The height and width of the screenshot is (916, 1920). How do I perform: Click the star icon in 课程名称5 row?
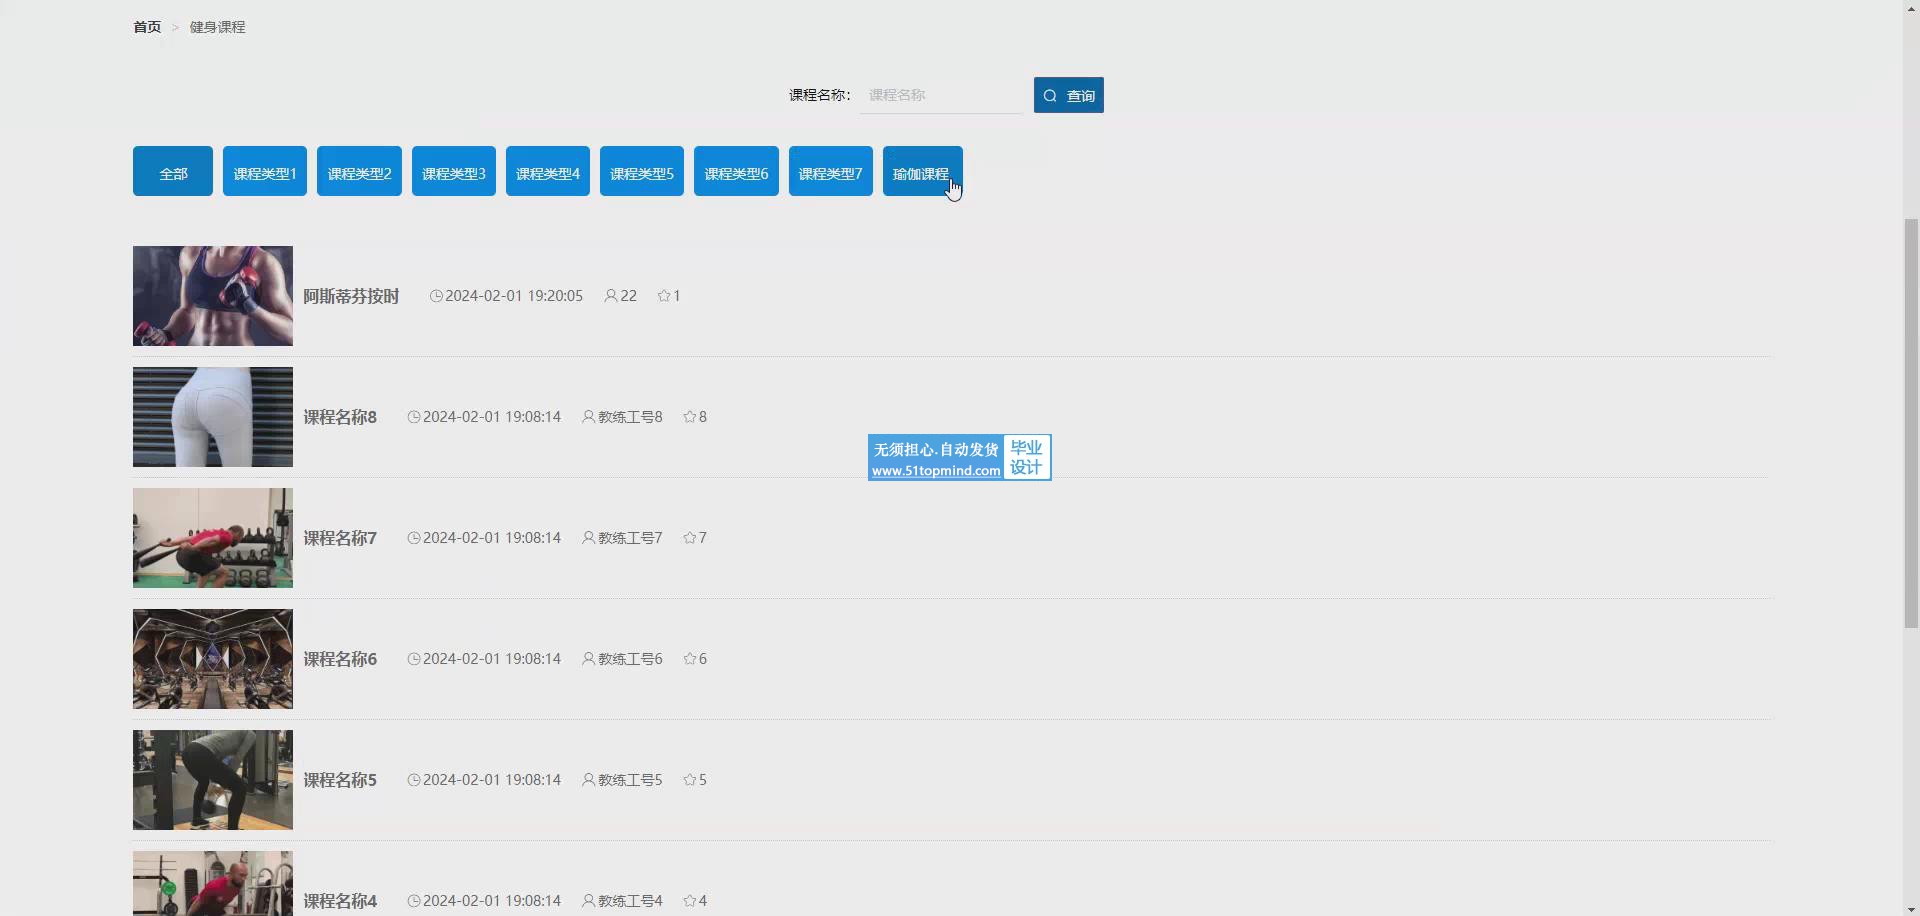[690, 780]
